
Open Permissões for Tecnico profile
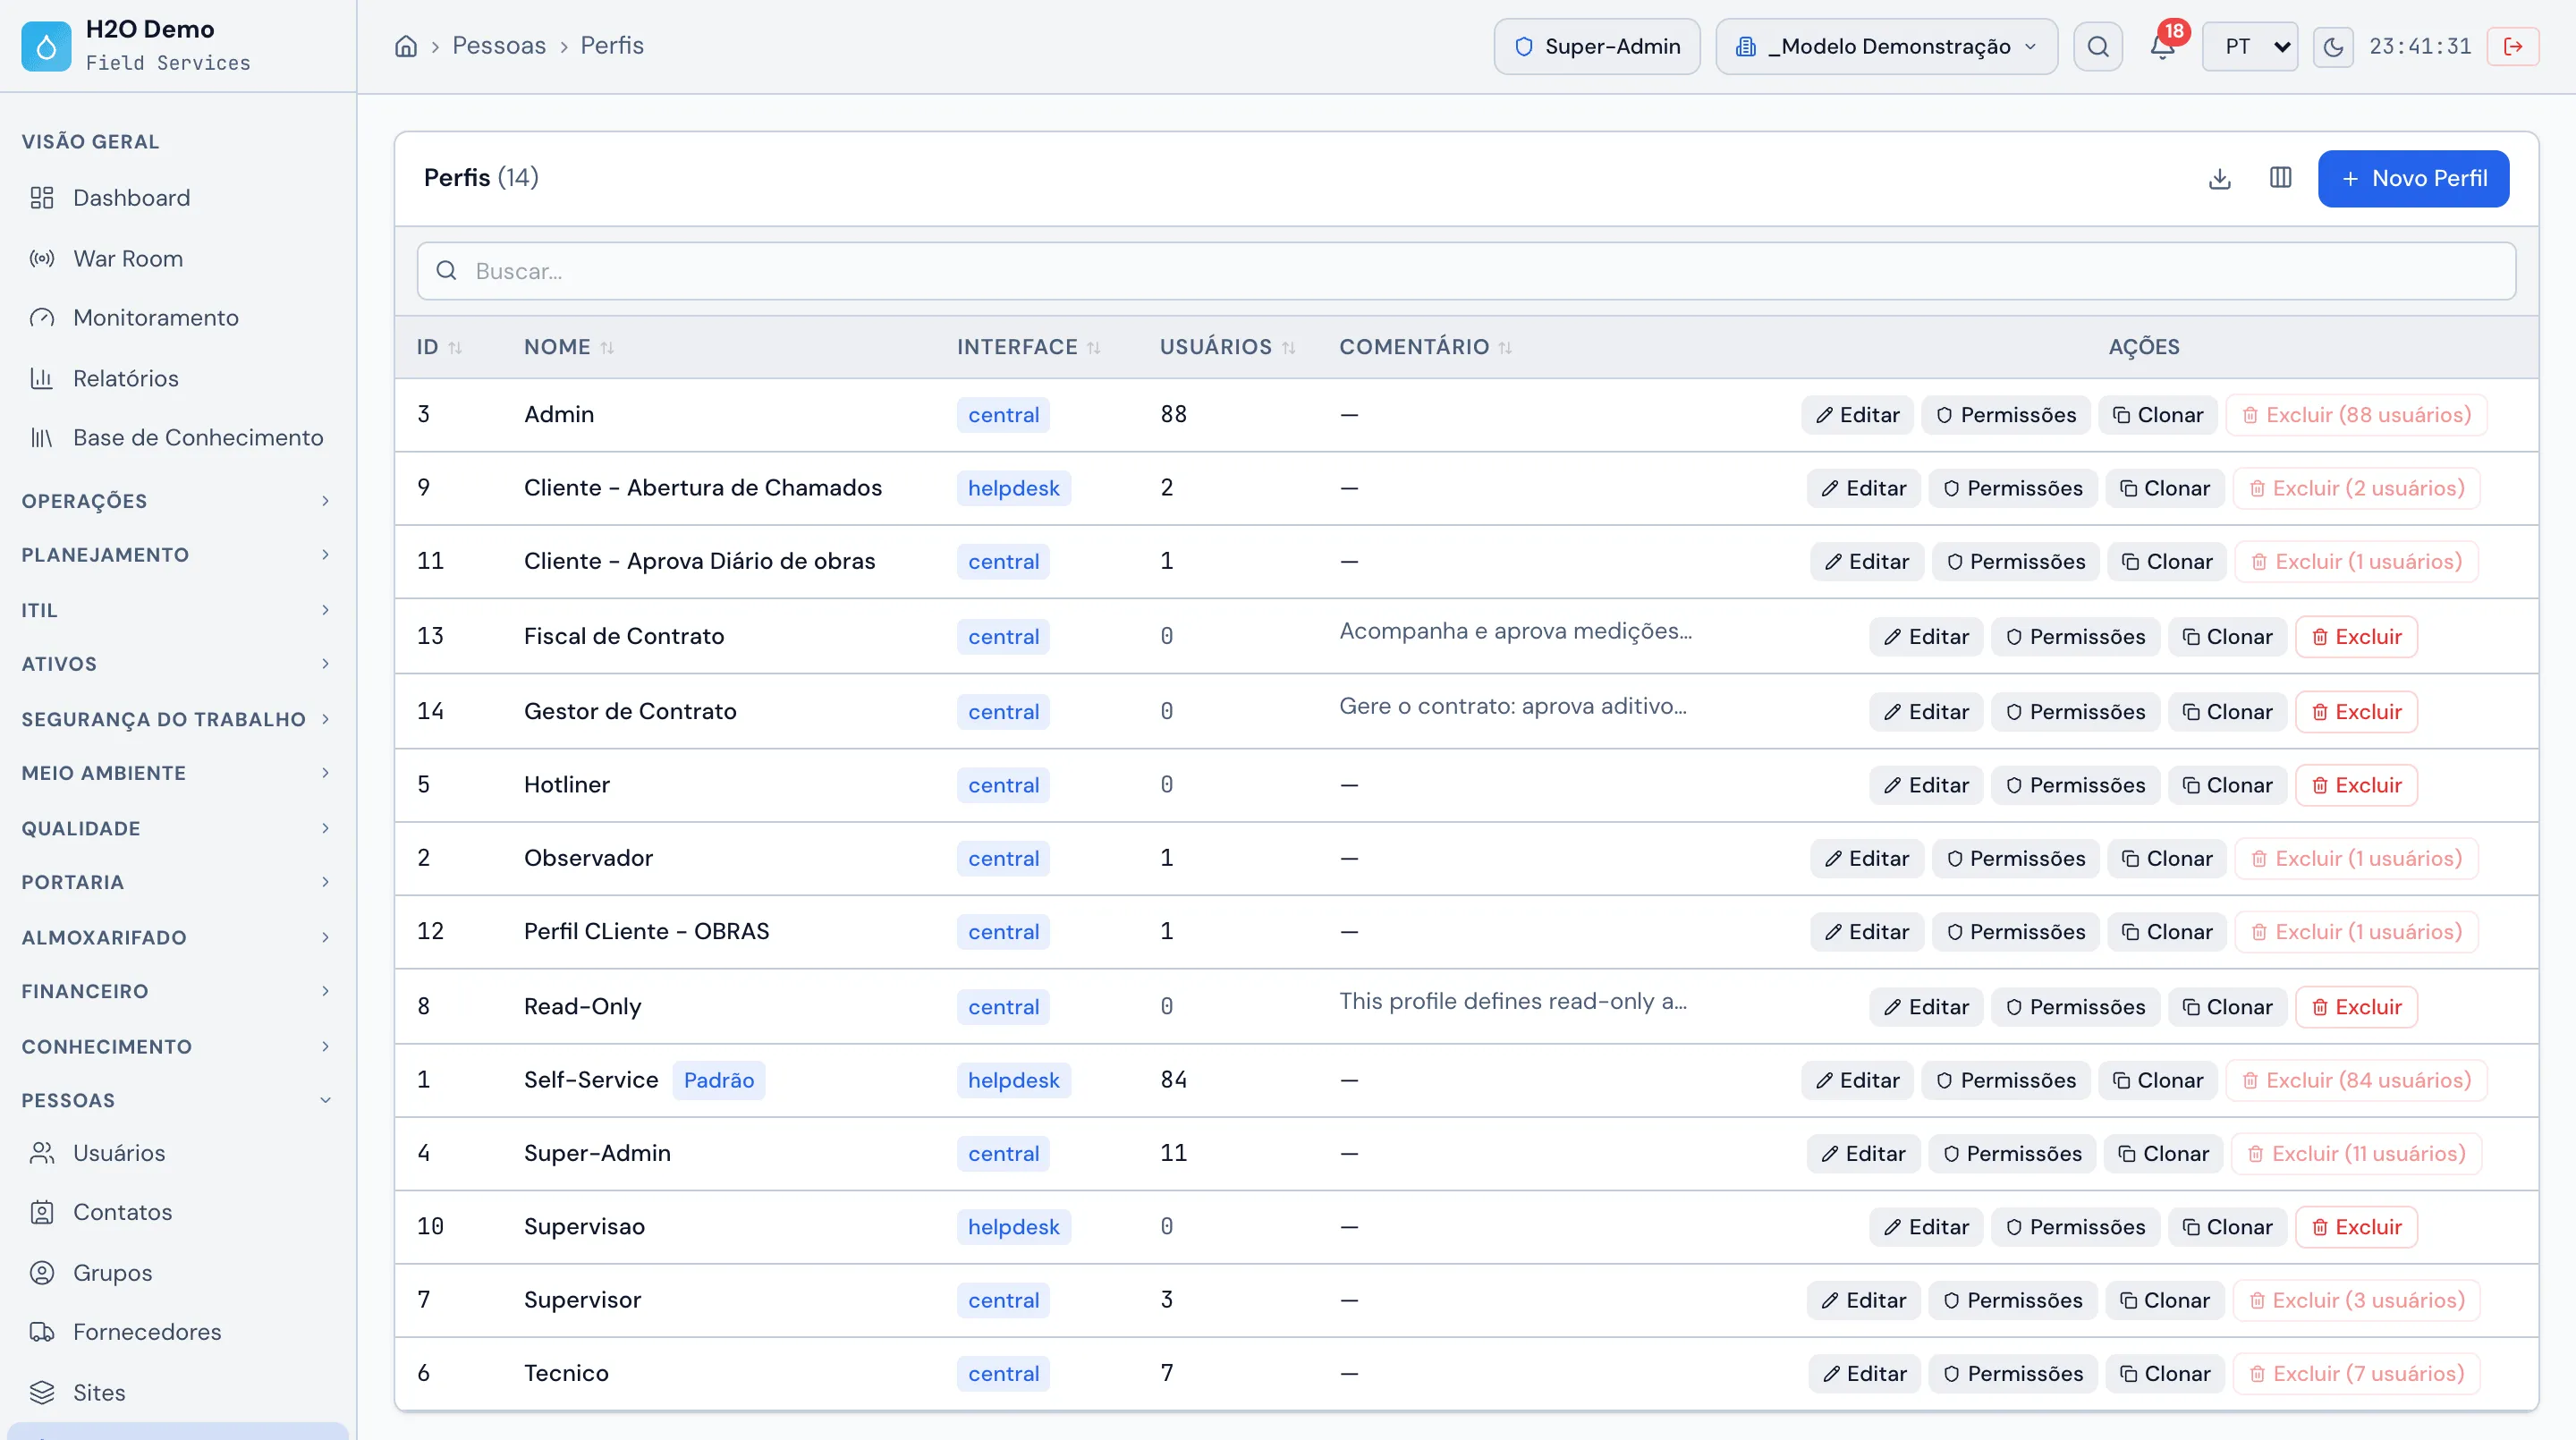[2013, 1374]
